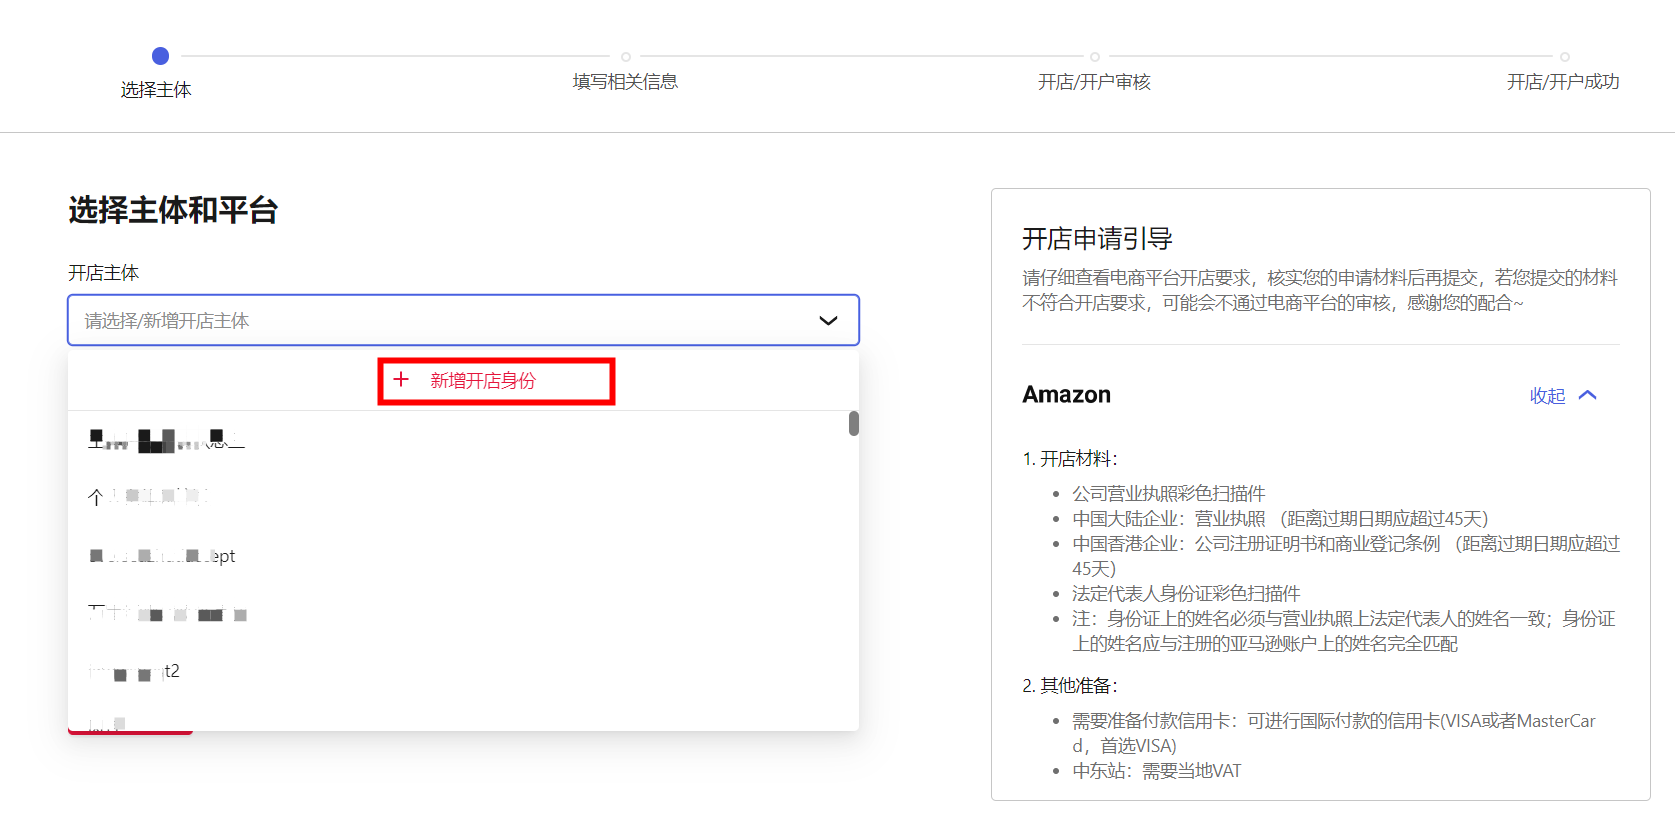The width and height of the screenshot is (1675, 830).
Task: Click the blue 选择主体 step dot
Action: (x=160, y=56)
